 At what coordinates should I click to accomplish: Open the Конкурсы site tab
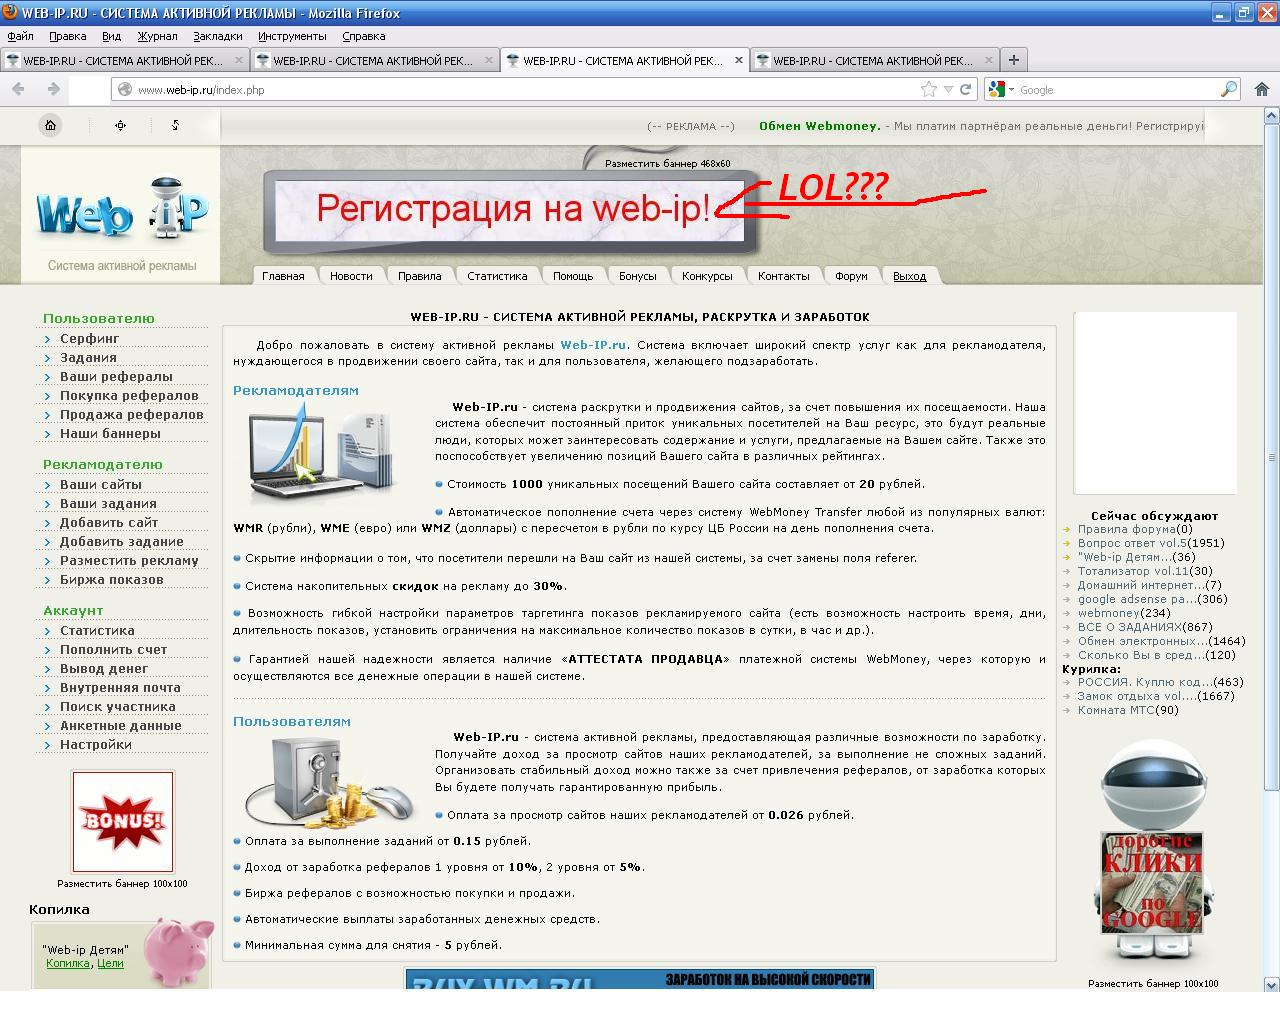pyautogui.click(x=707, y=276)
